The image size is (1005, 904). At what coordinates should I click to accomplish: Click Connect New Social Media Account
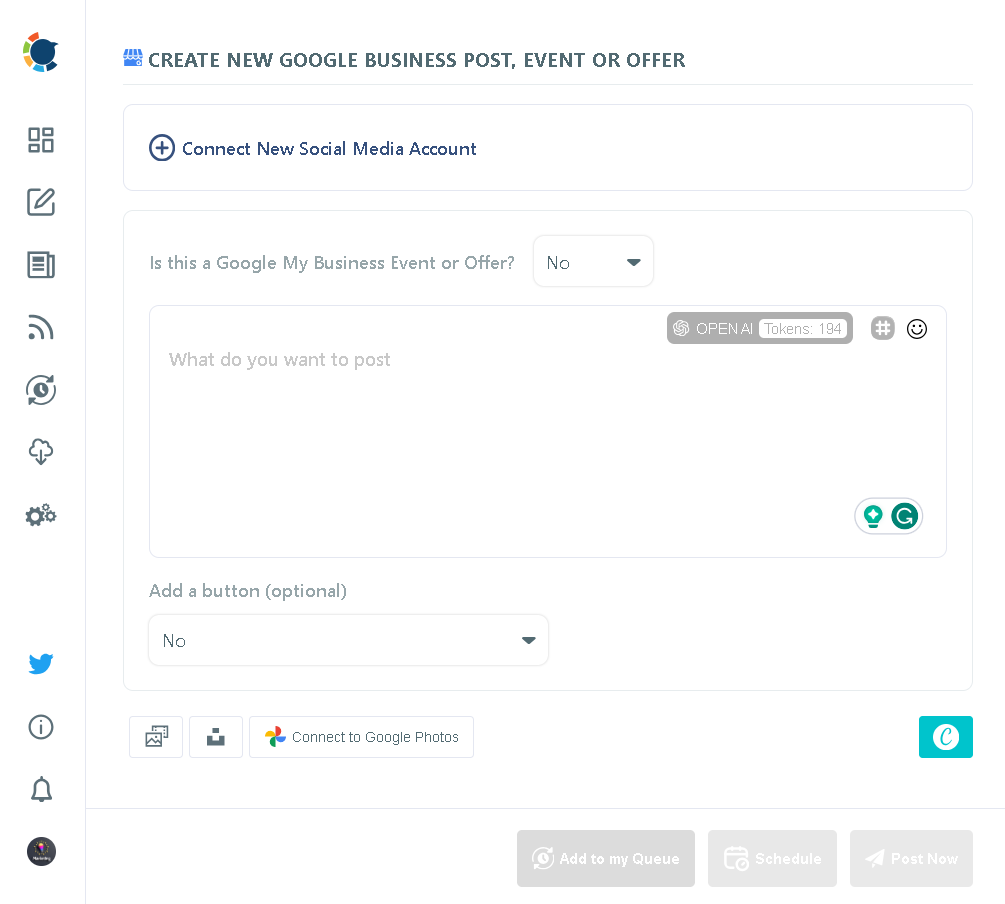[312, 148]
